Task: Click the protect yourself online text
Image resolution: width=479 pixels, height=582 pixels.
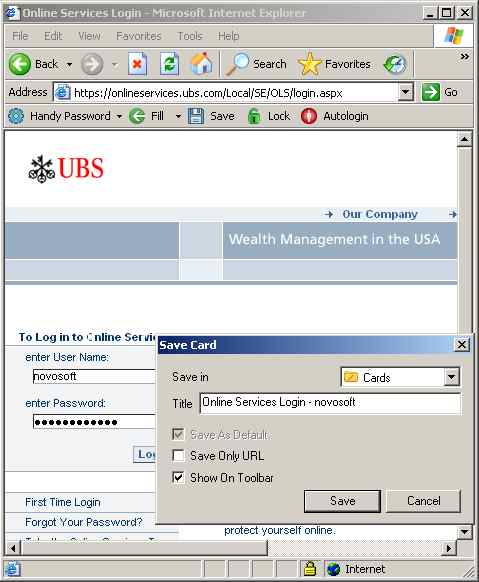Action: [x=280, y=530]
